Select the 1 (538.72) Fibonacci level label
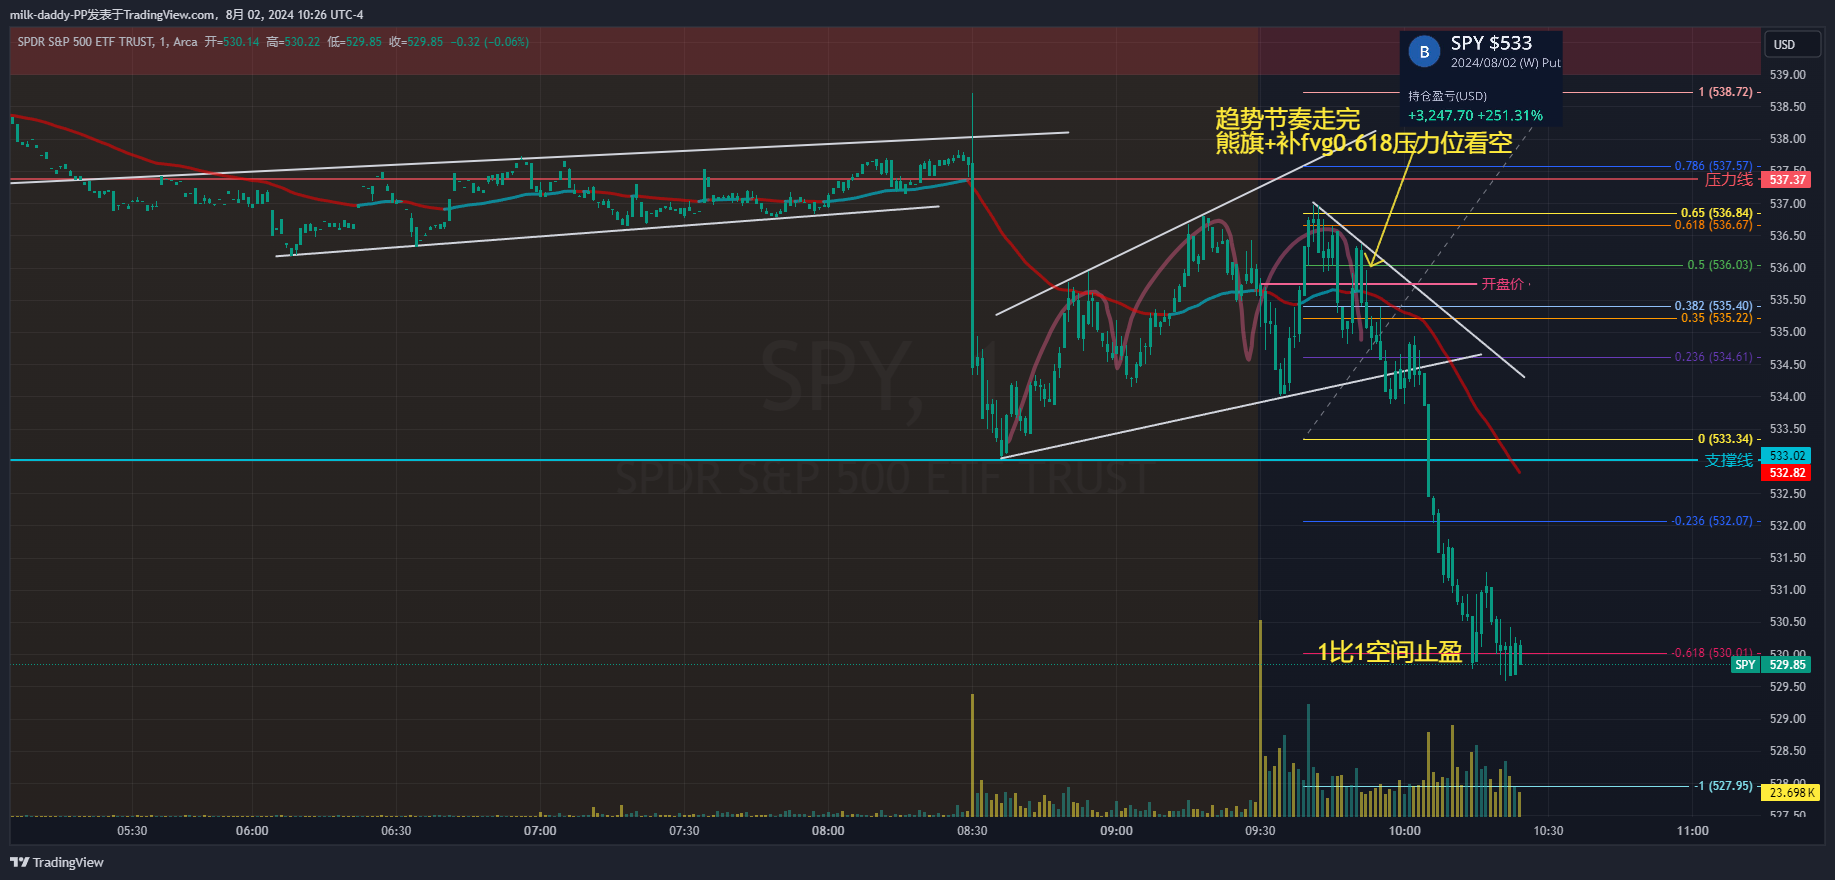 (x=1725, y=92)
